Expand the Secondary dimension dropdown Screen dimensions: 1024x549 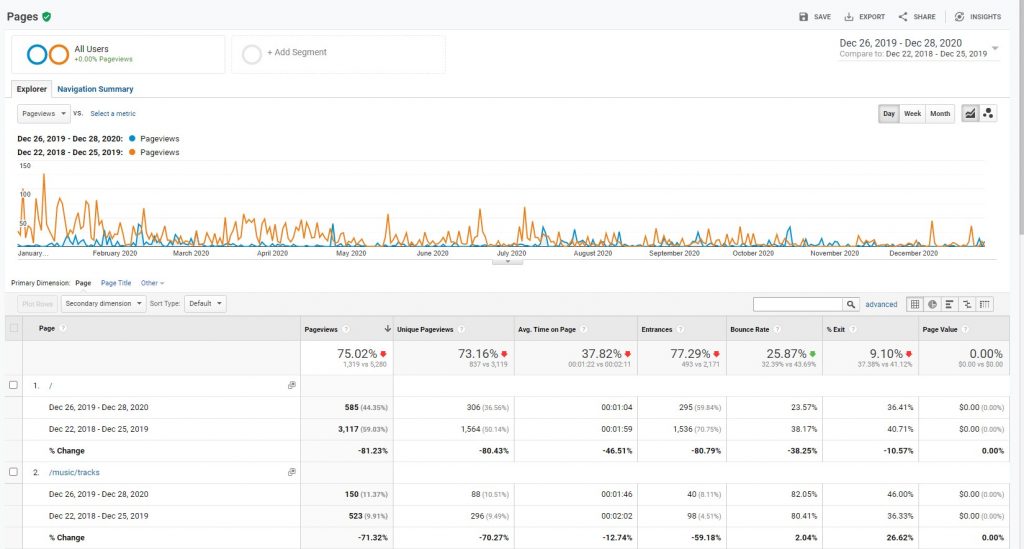click(x=103, y=304)
